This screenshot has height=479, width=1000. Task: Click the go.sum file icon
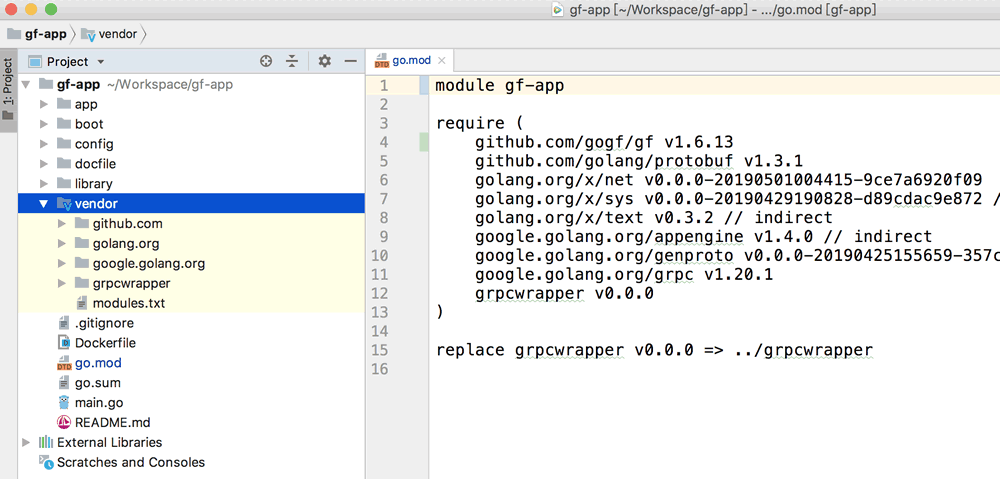click(x=64, y=383)
